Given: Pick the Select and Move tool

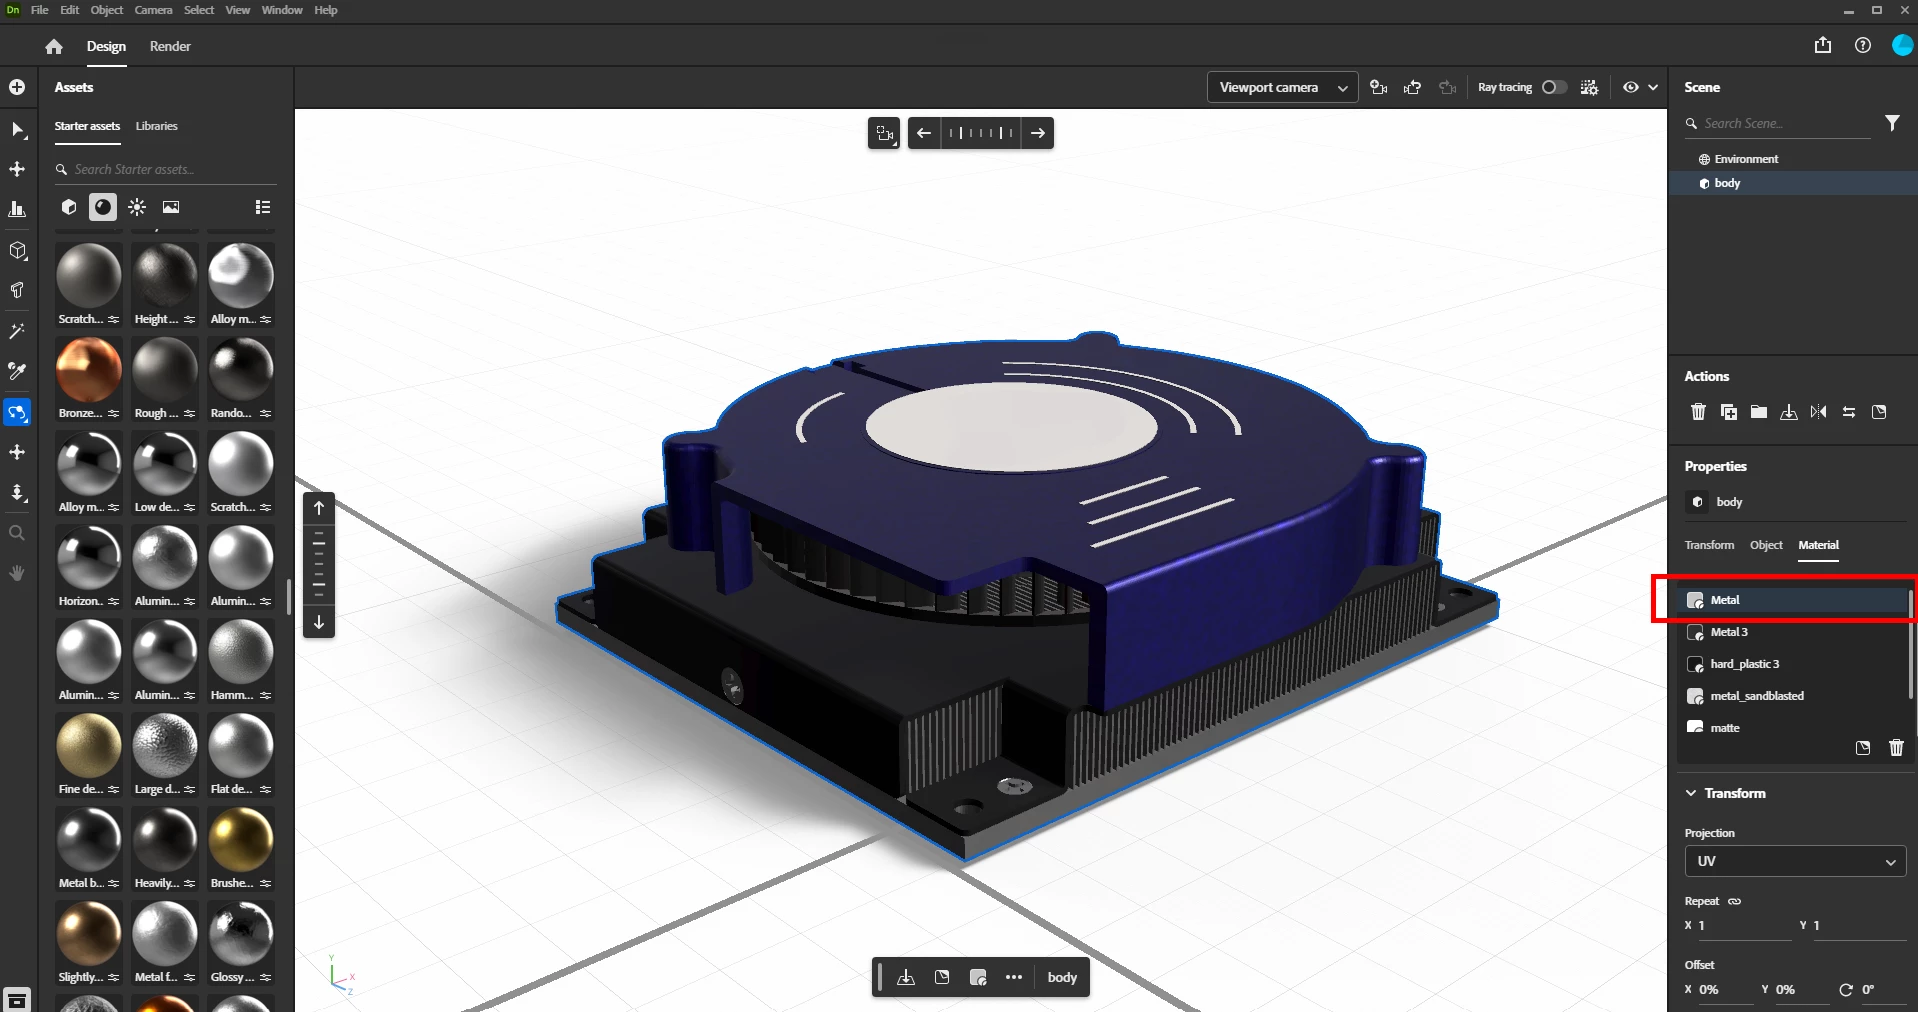Looking at the screenshot, I should 17,169.
